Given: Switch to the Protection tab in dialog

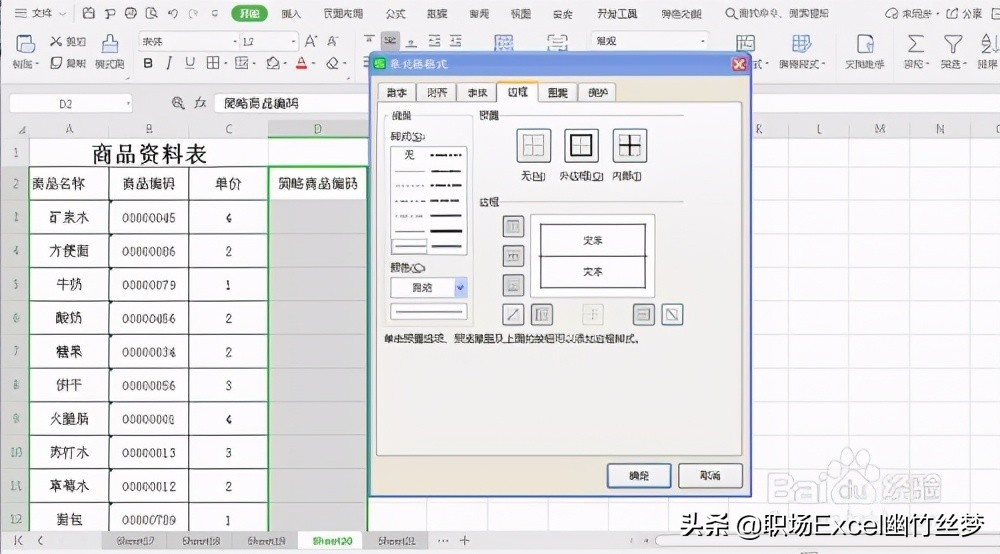Looking at the screenshot, I should point(598,92).
